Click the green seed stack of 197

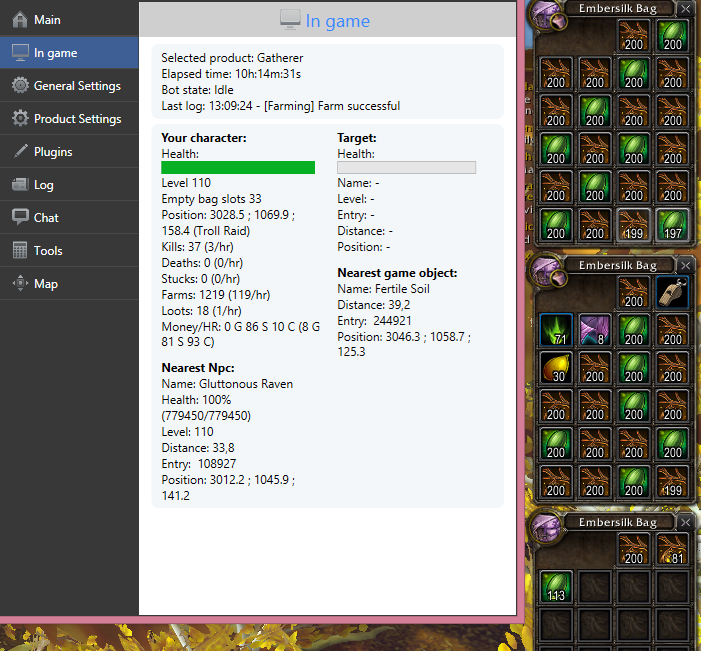(672, 224)
